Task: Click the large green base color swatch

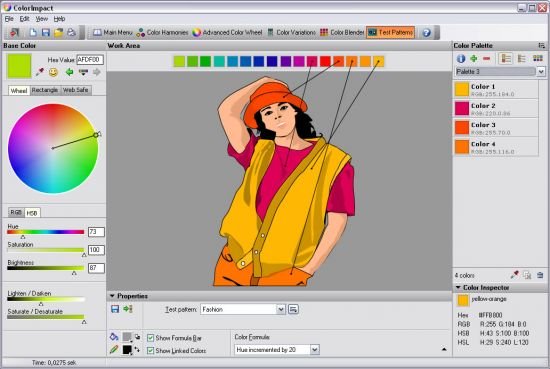Action: tap(19, 66)
